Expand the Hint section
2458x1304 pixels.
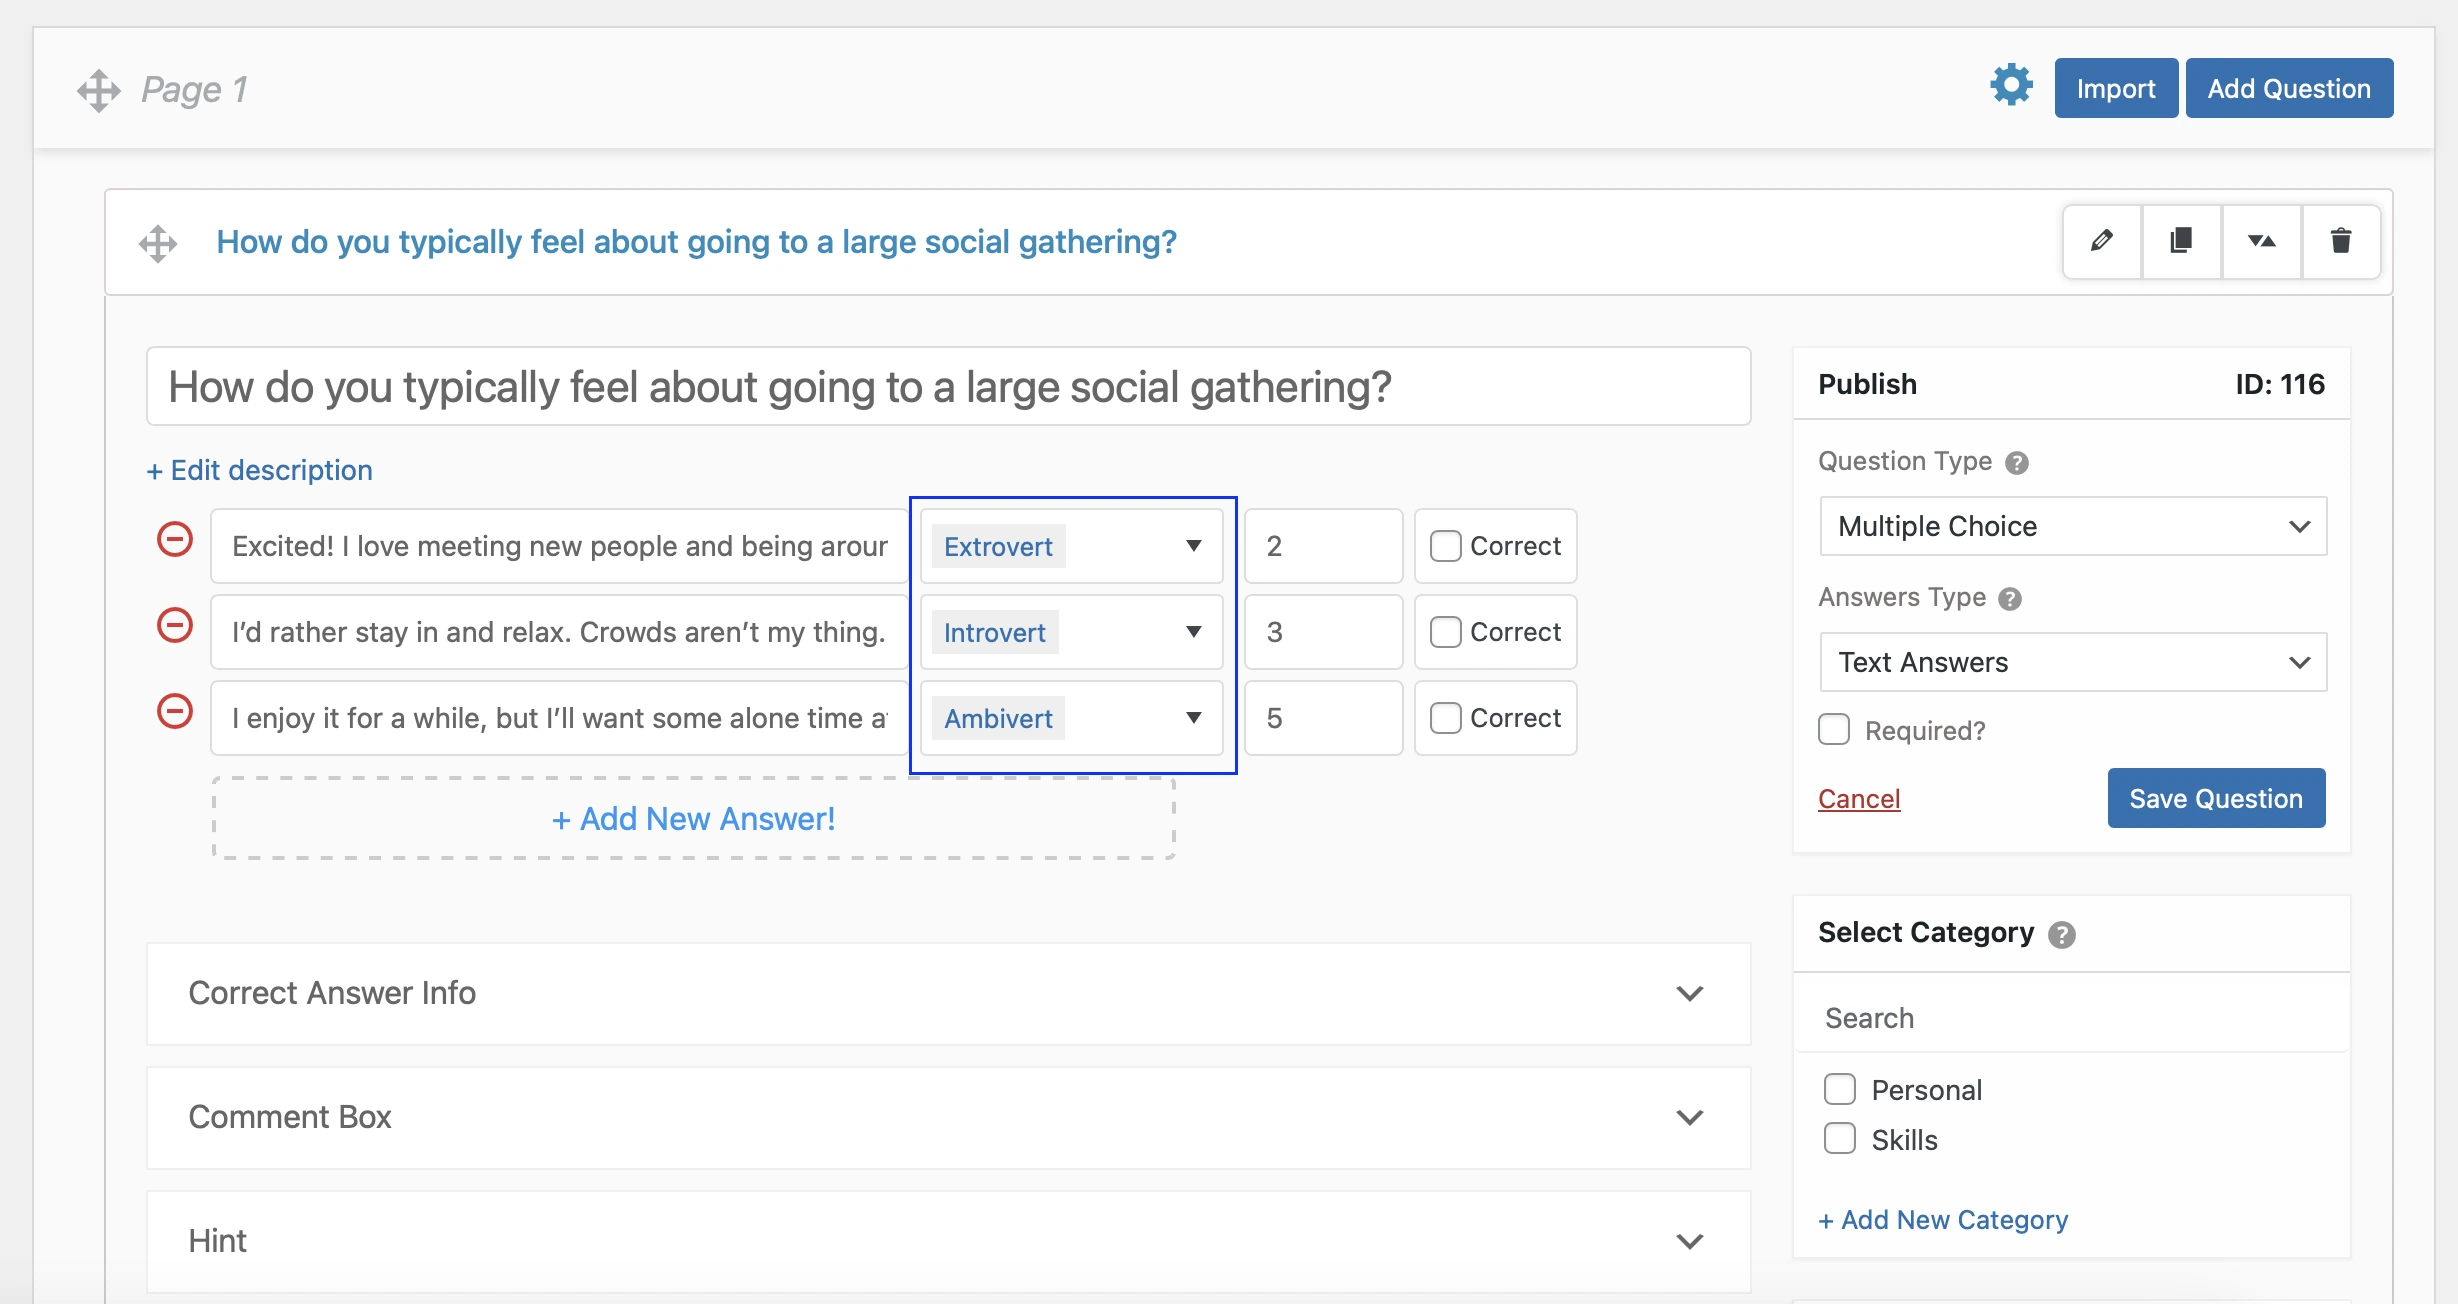pyautogui.click(x=948, y=1241)
